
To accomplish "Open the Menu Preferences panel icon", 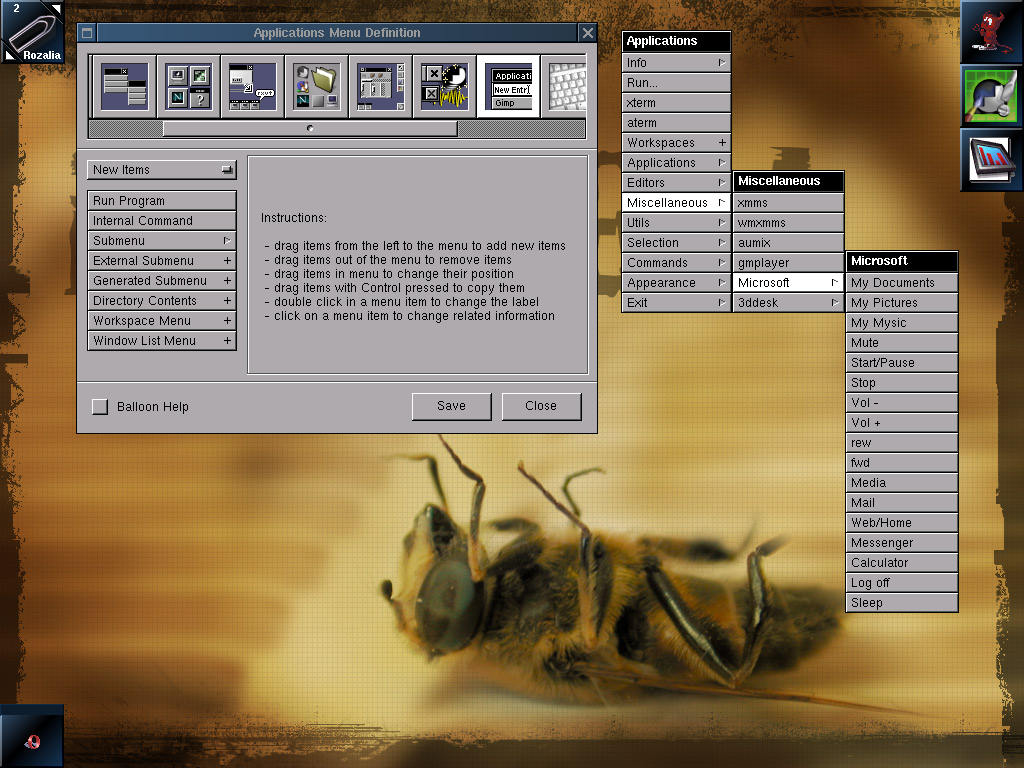I will (x=124, y=86).
